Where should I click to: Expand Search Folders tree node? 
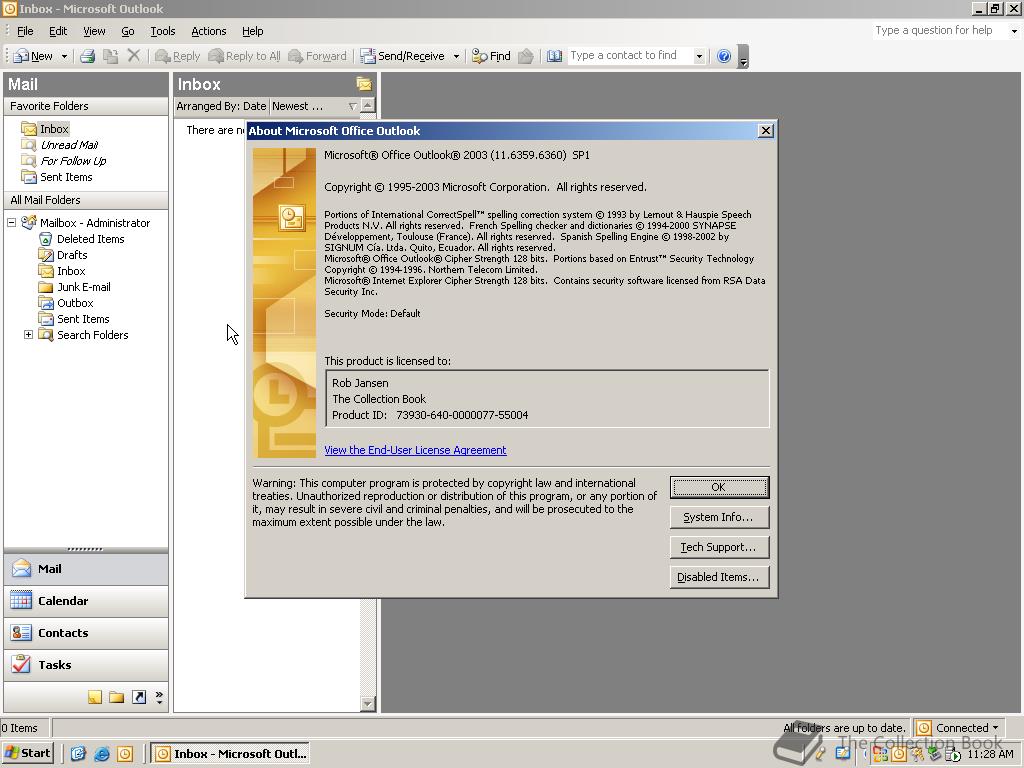pos(28,334)
